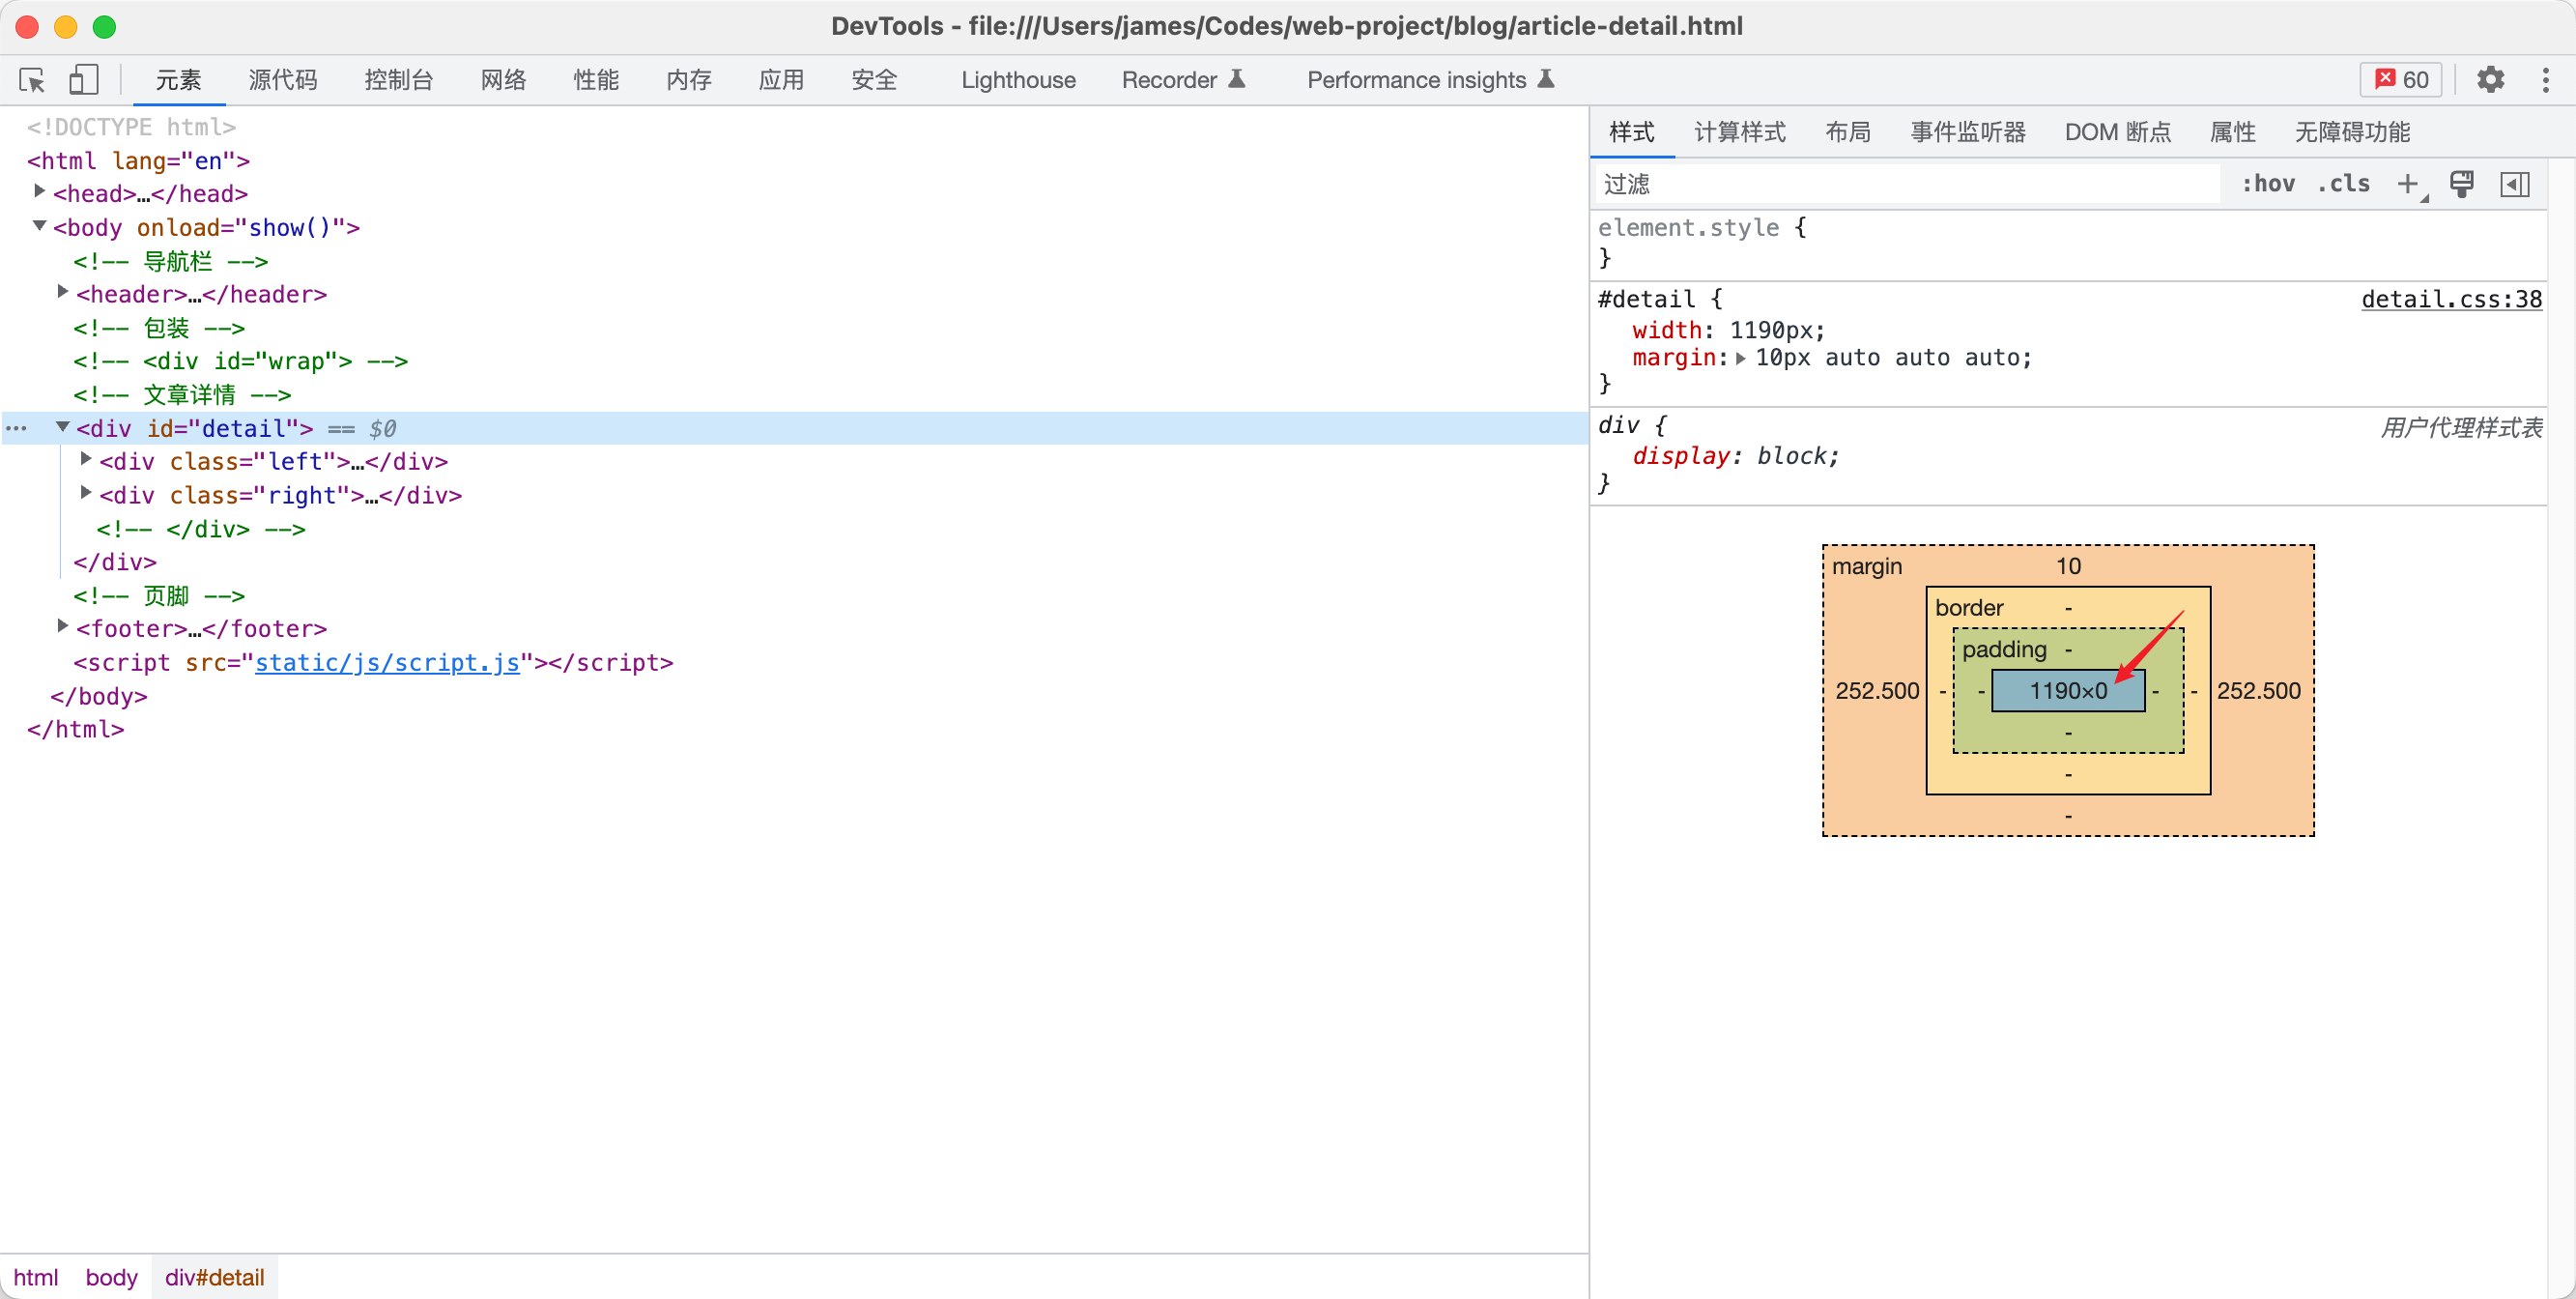Follow the static/js/script.js link

point(387,662)
